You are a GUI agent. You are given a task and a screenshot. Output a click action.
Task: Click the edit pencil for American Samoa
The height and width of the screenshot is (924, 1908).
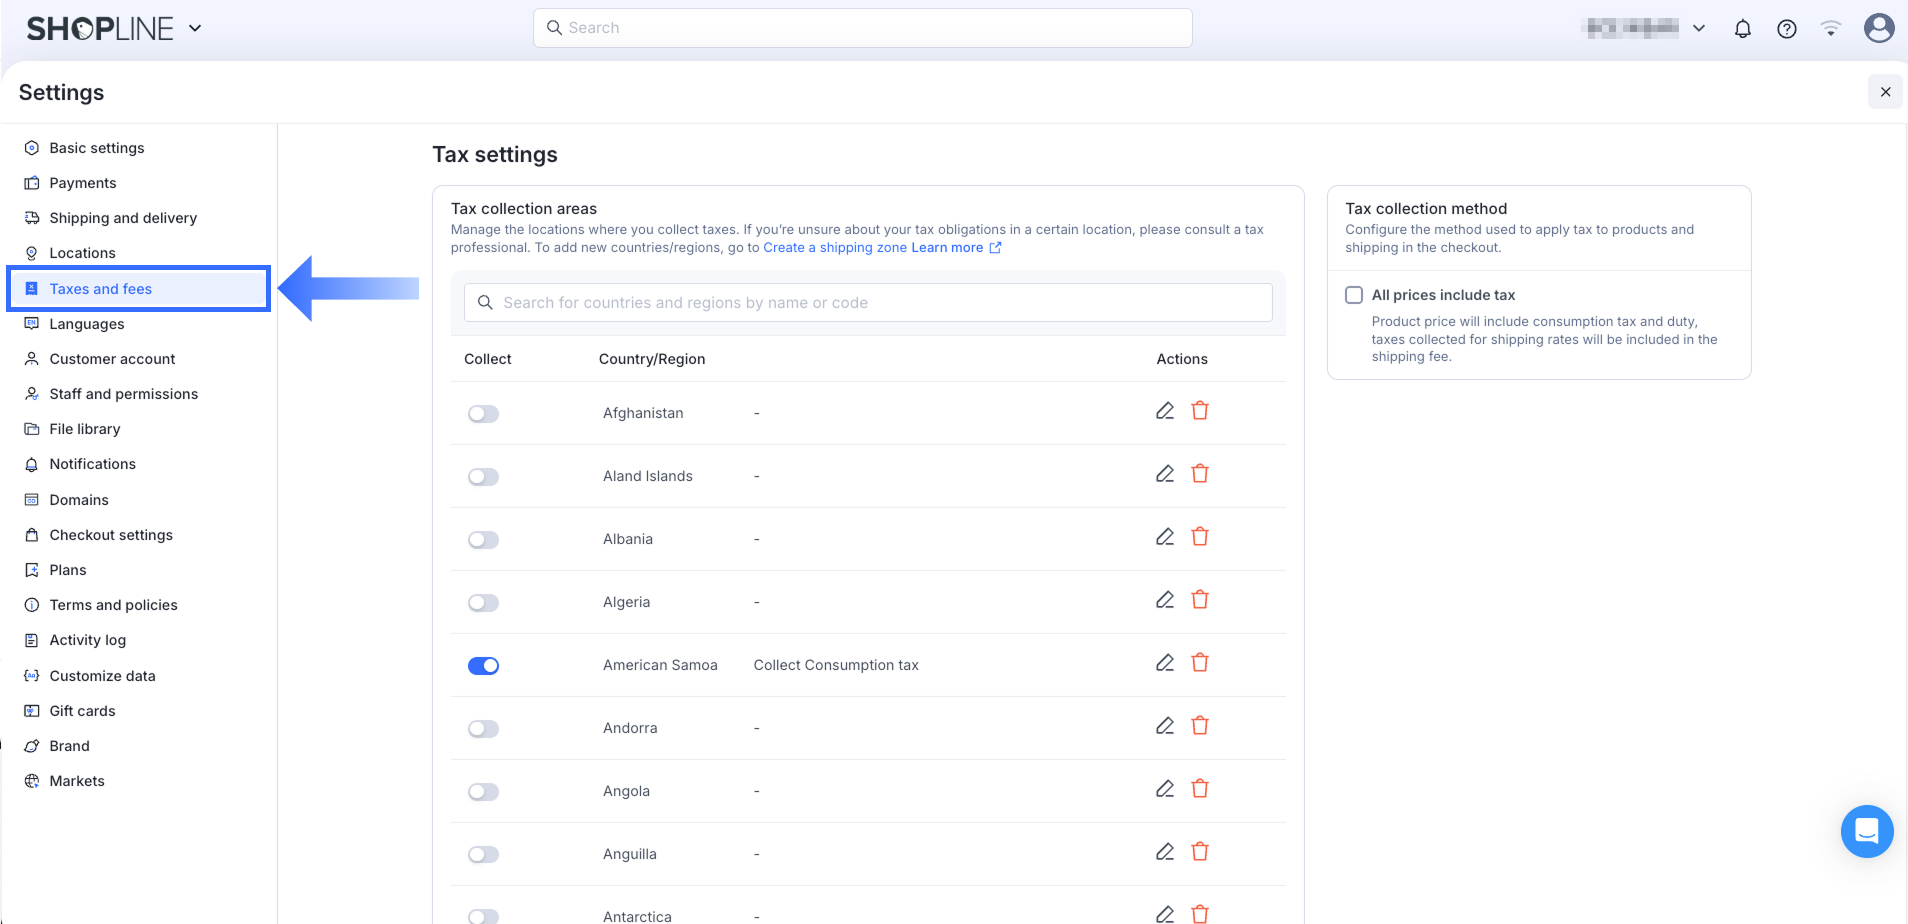tap(1164, 663)
